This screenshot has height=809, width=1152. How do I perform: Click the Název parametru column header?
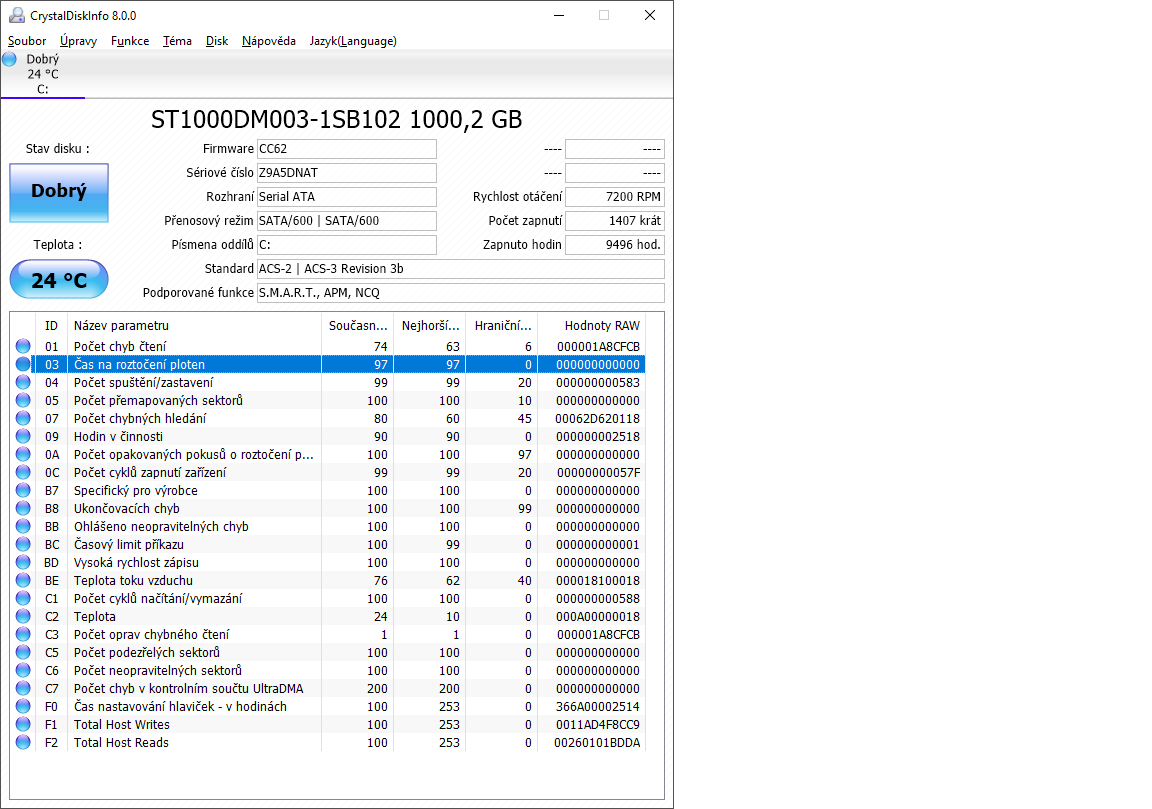(x=194, y=325)
